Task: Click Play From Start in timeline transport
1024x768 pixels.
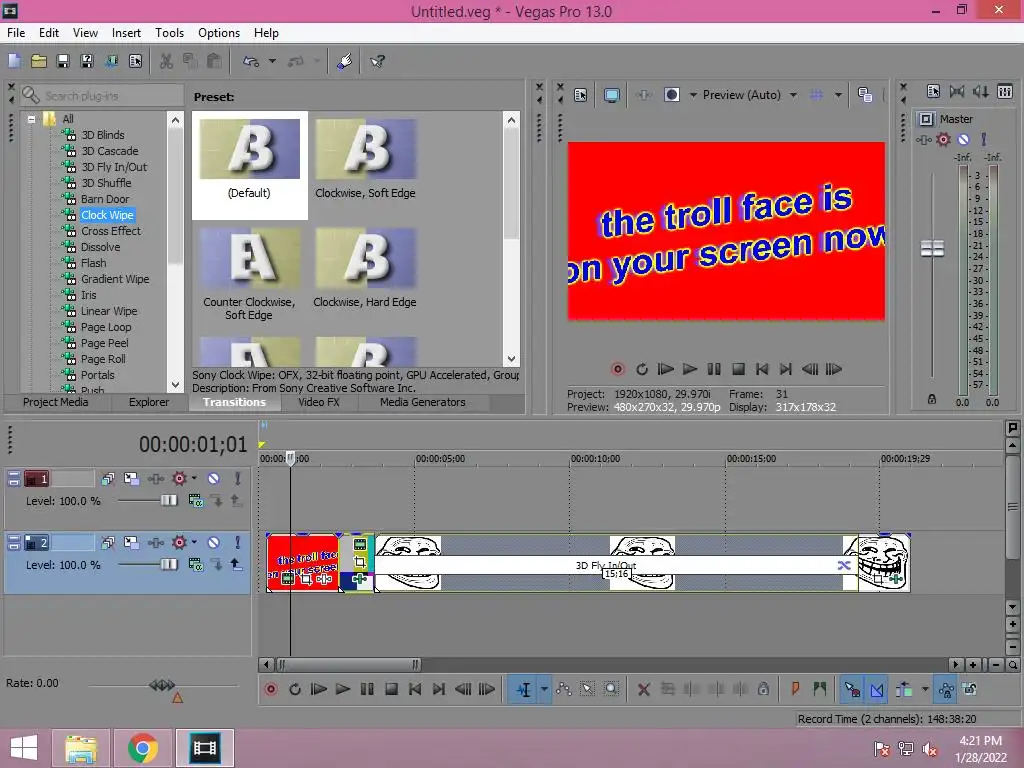Action: [x=319, y=689]
